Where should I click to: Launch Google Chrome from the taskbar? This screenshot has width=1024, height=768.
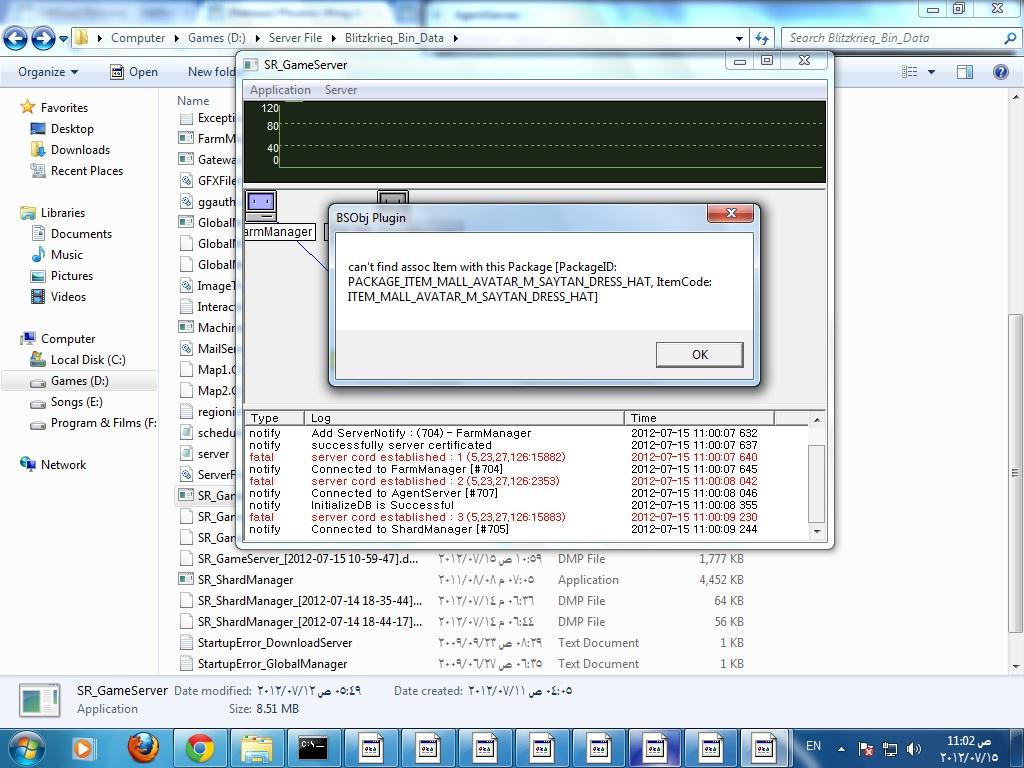coord(200,747)
